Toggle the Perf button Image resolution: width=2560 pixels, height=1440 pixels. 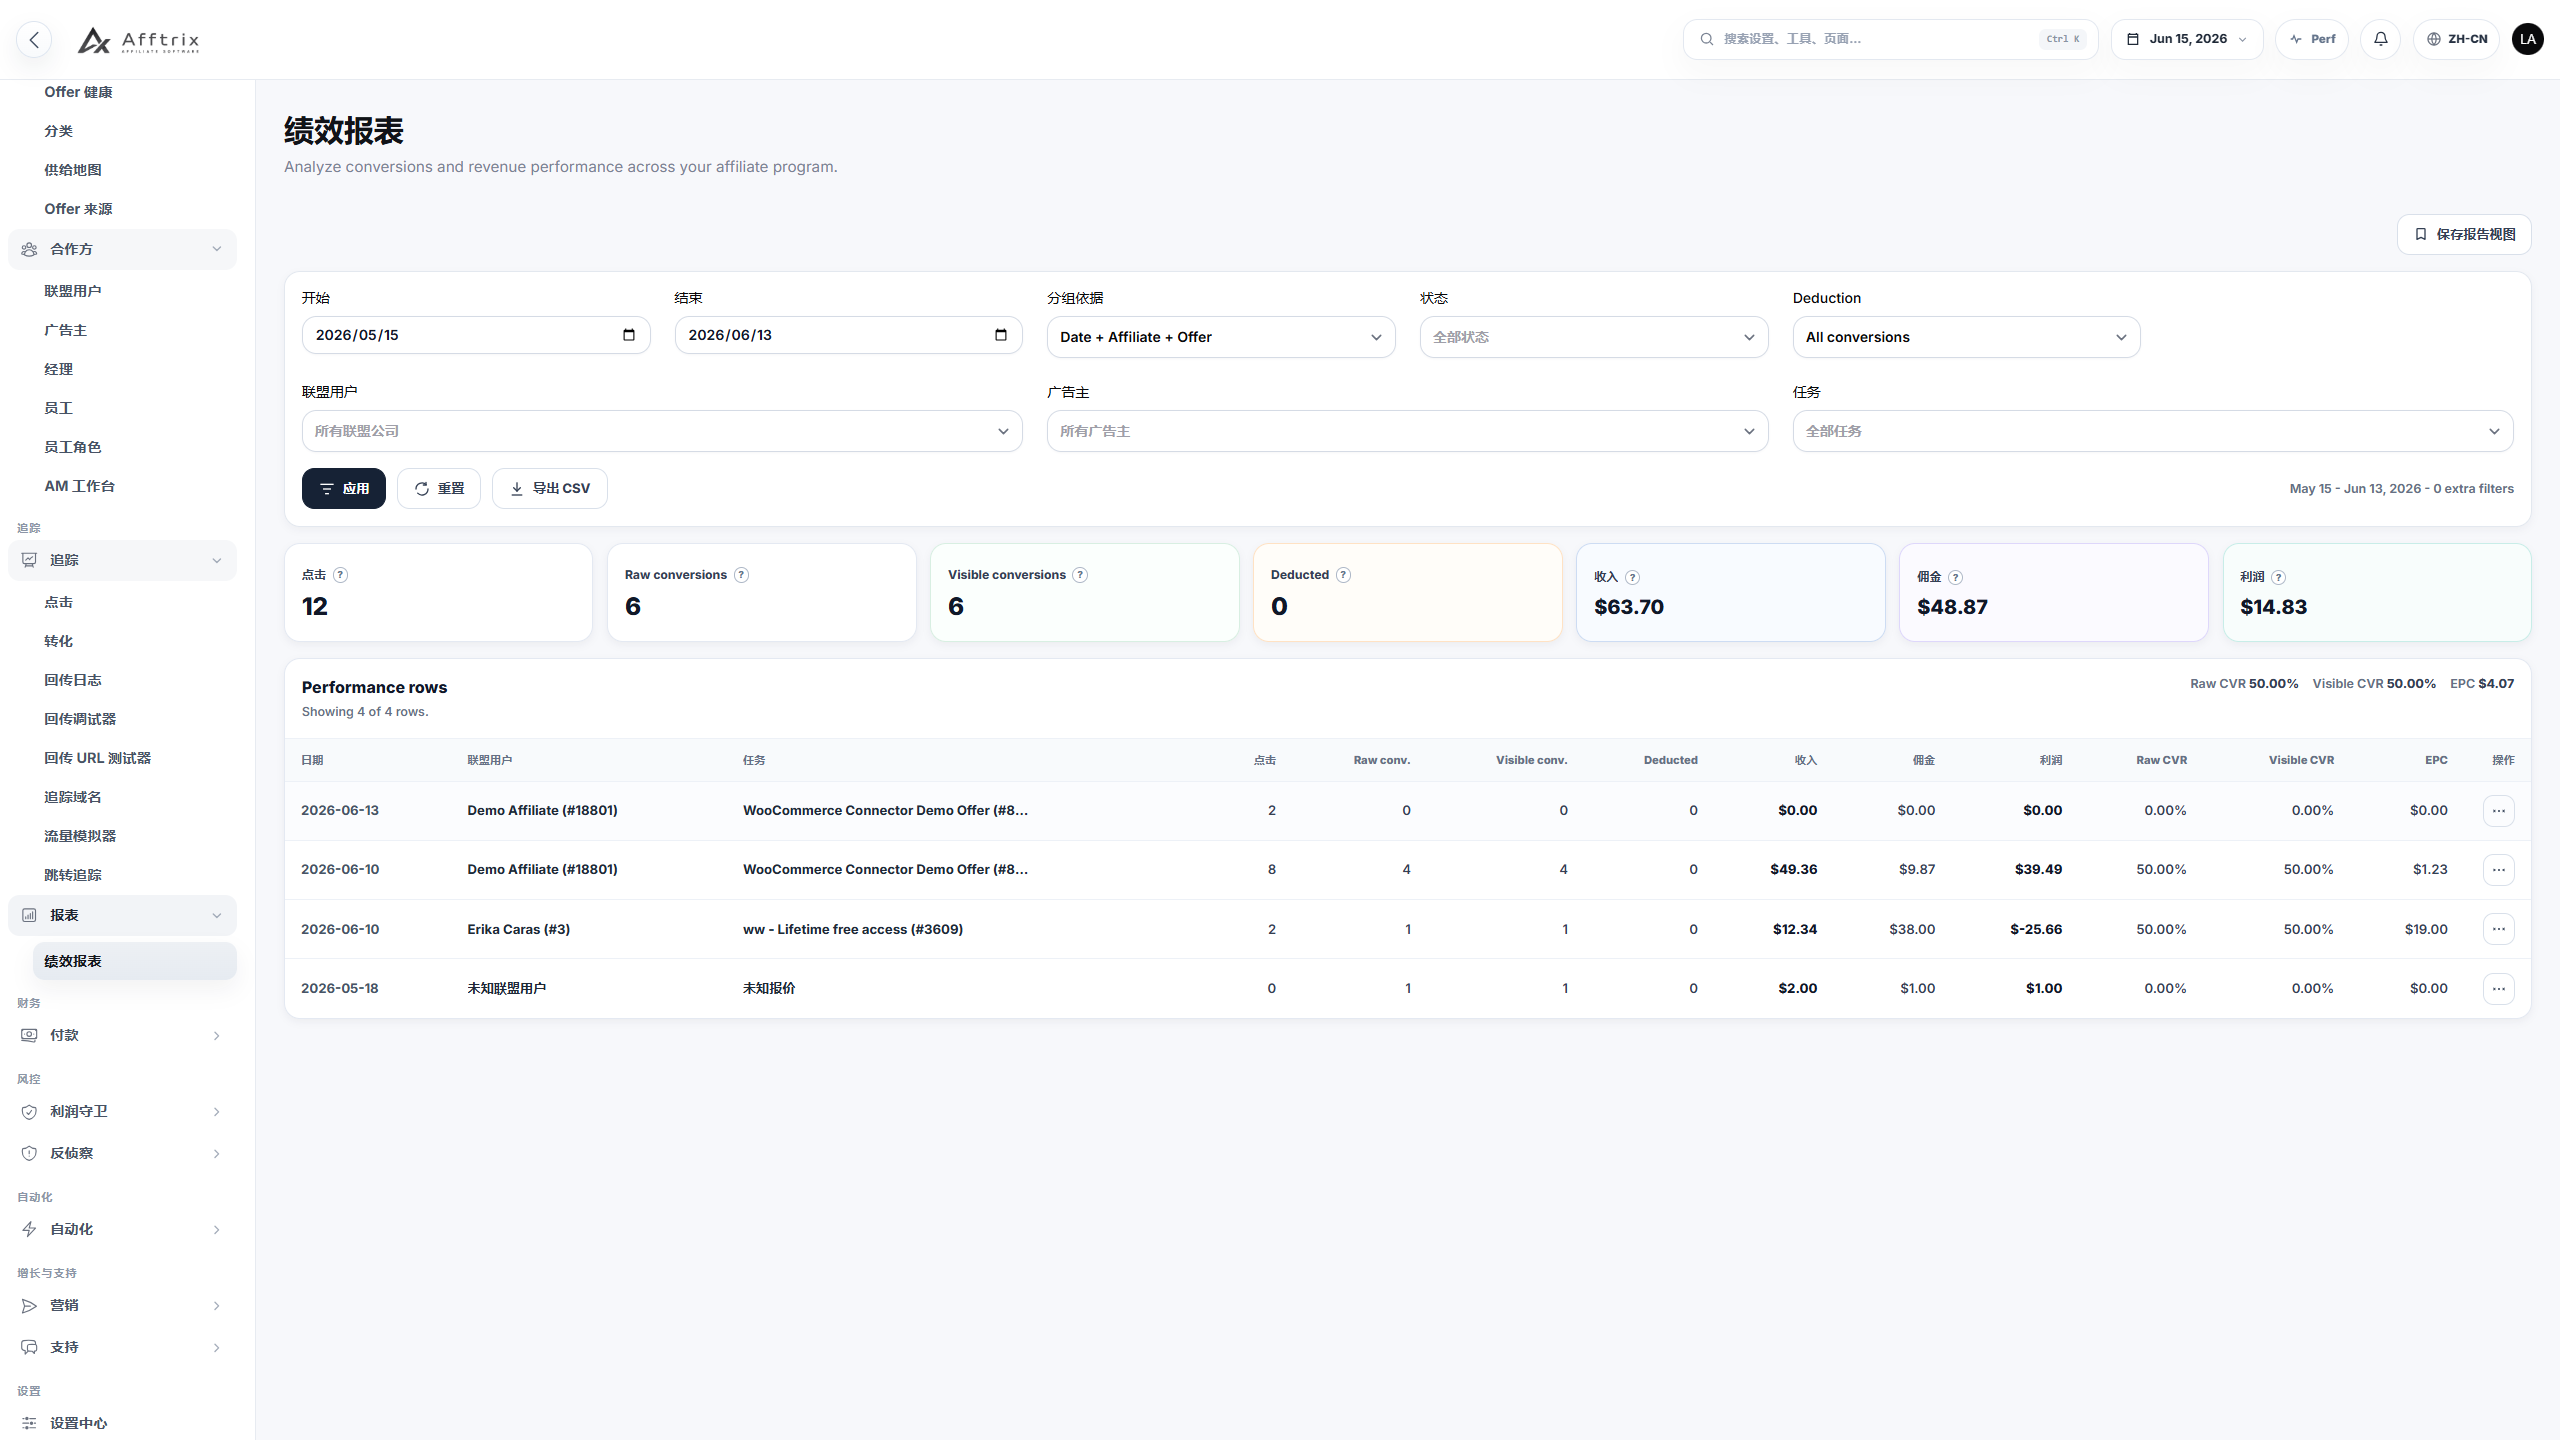point(2311,39)
